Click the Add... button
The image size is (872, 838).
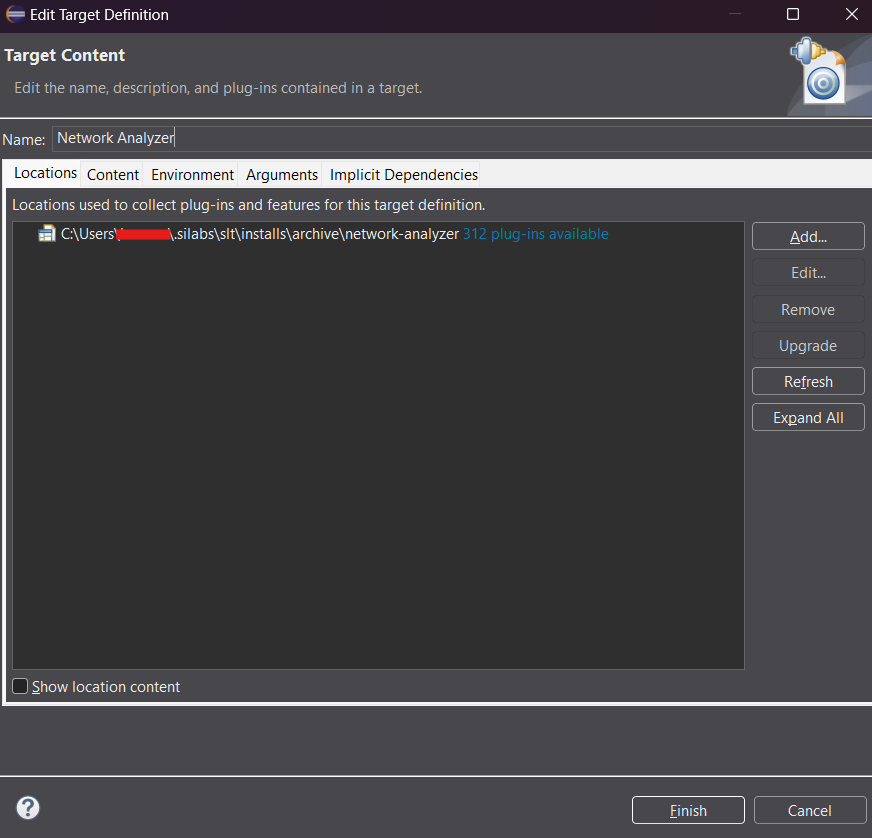(808, 236)
